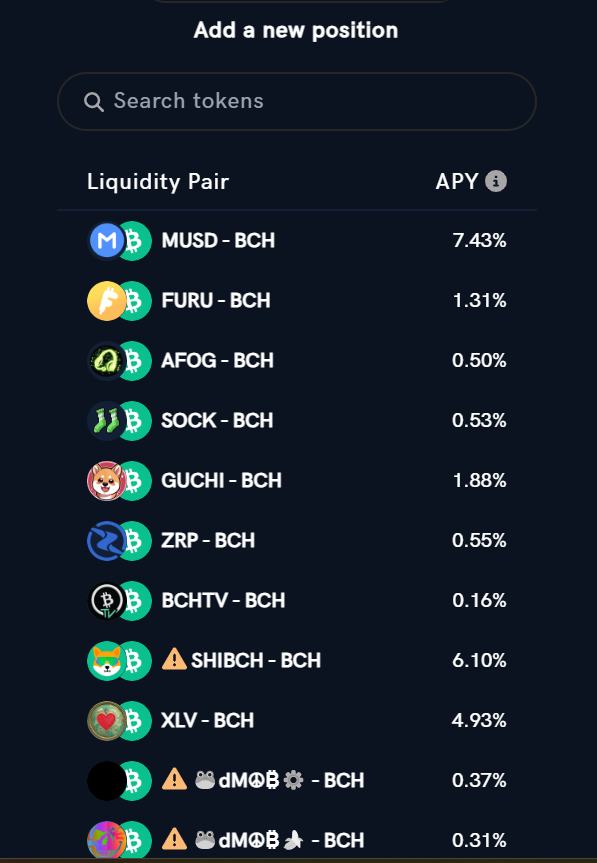Image resolution: width=597 pixels, height=863 pixels.
Task: Choose the XLV - BCH pair row
Action: click(297, 720)
